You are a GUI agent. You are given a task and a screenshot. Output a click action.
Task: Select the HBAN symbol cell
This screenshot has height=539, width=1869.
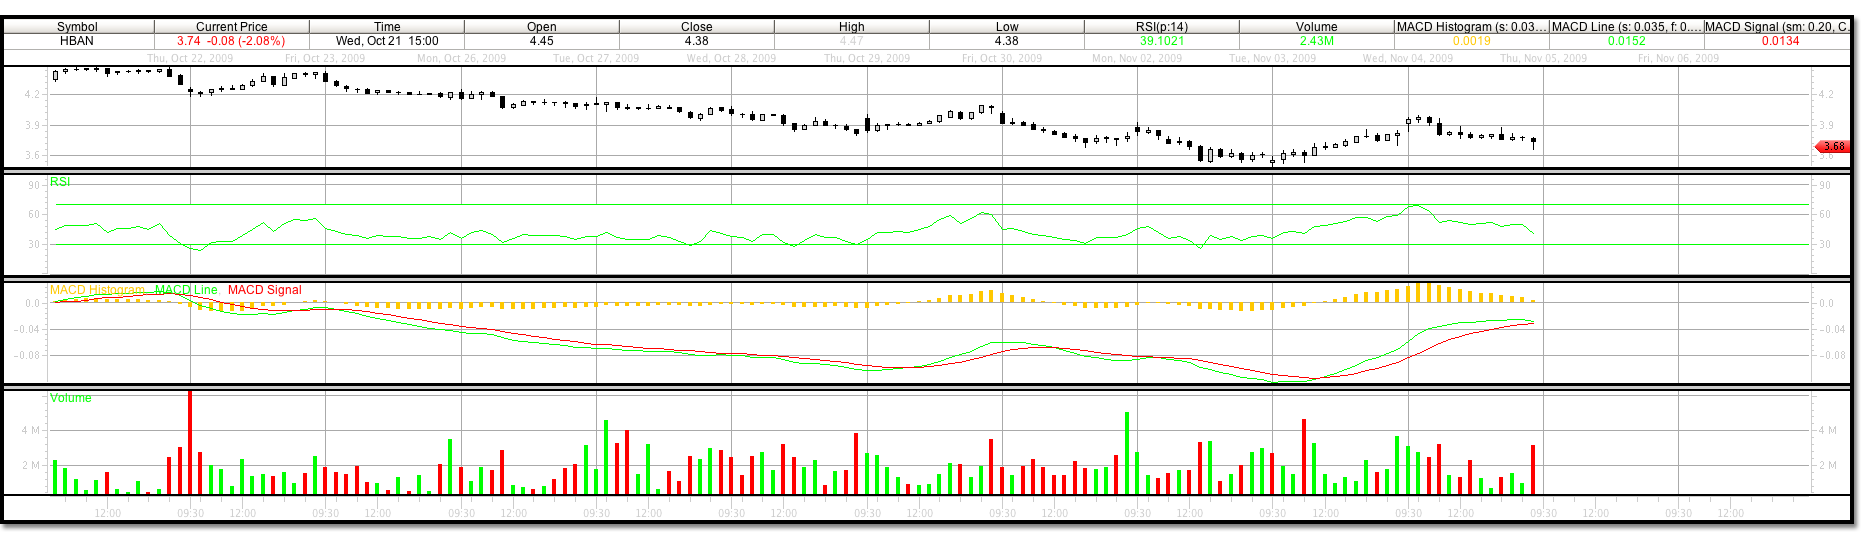[x=77, y=41]
